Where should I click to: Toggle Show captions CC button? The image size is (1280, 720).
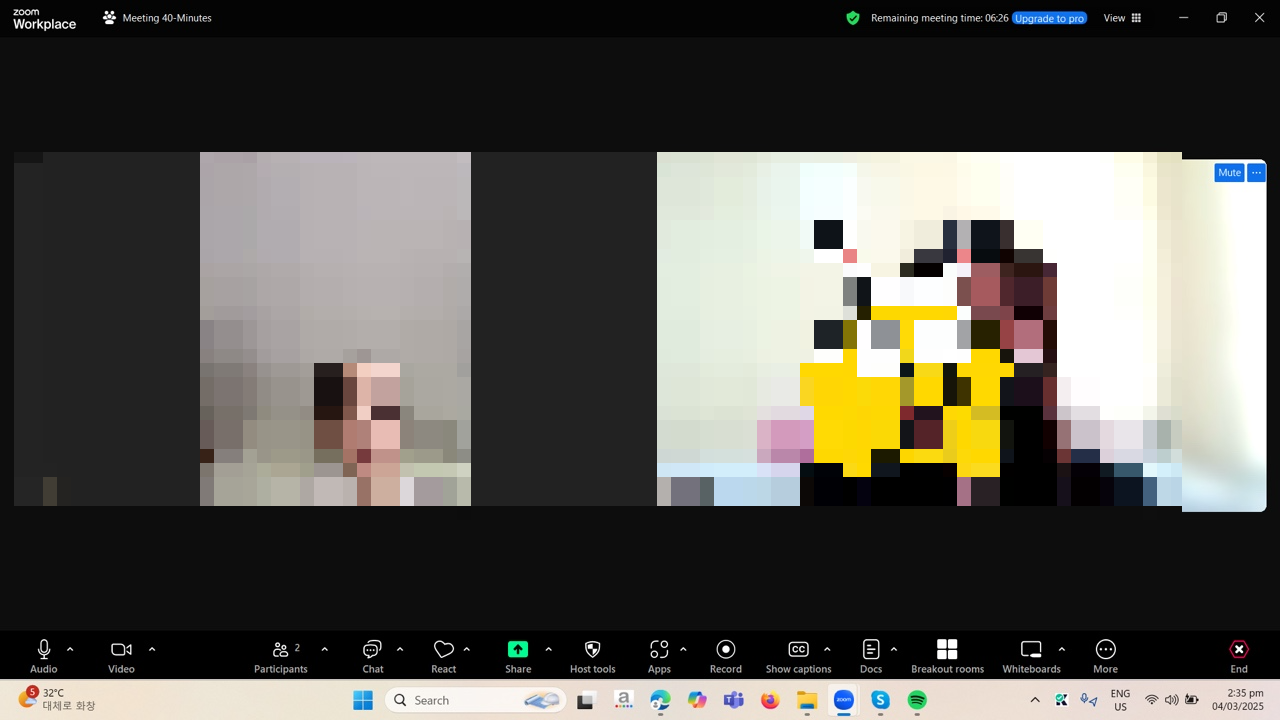tap(798, 656)
